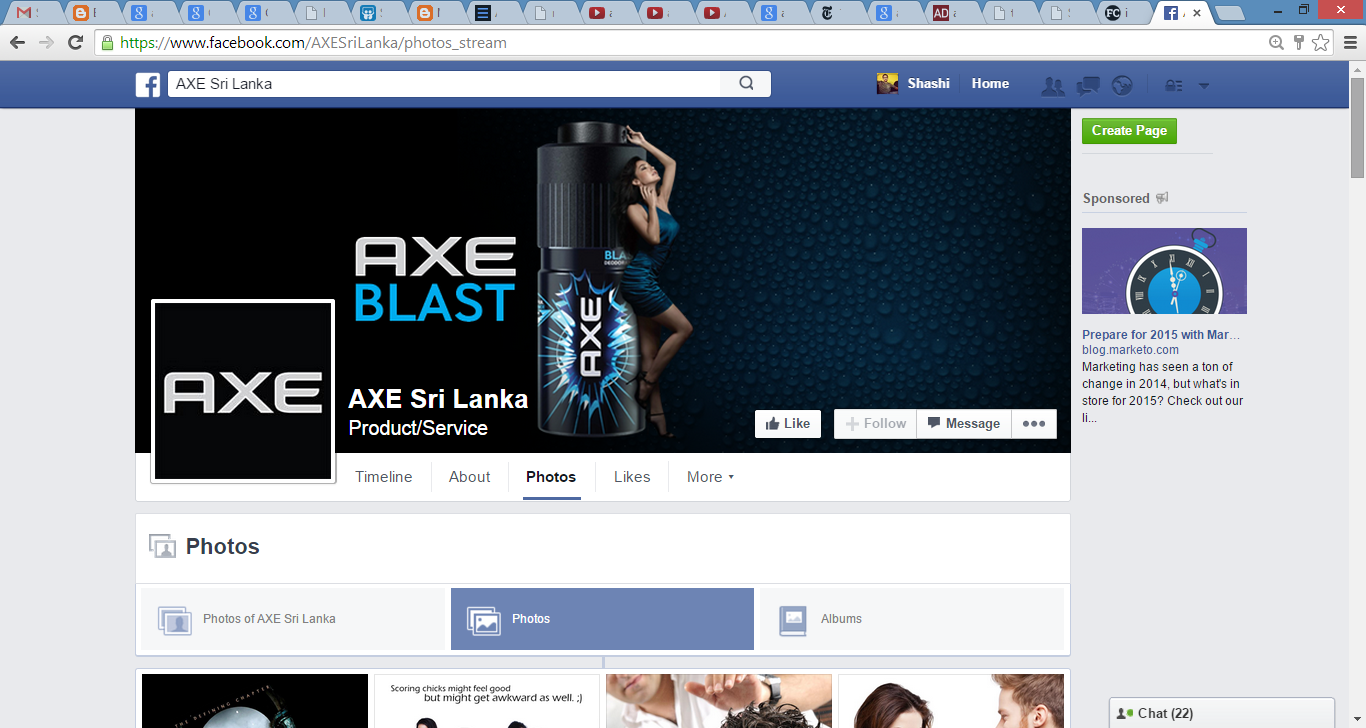The image size is (1366, 728).
Task: Expand the More dropdown on the page
Action: 710,477
